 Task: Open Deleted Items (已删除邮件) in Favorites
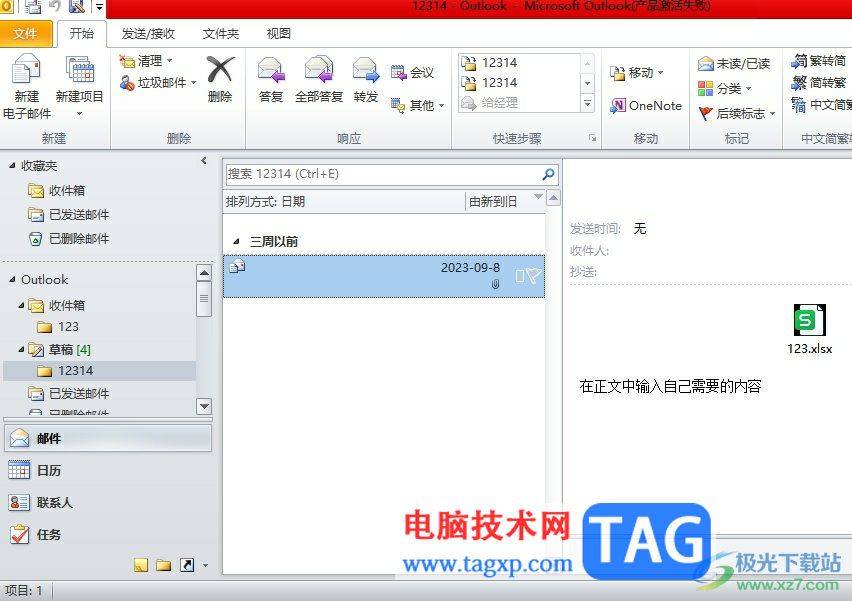point(68,239)
